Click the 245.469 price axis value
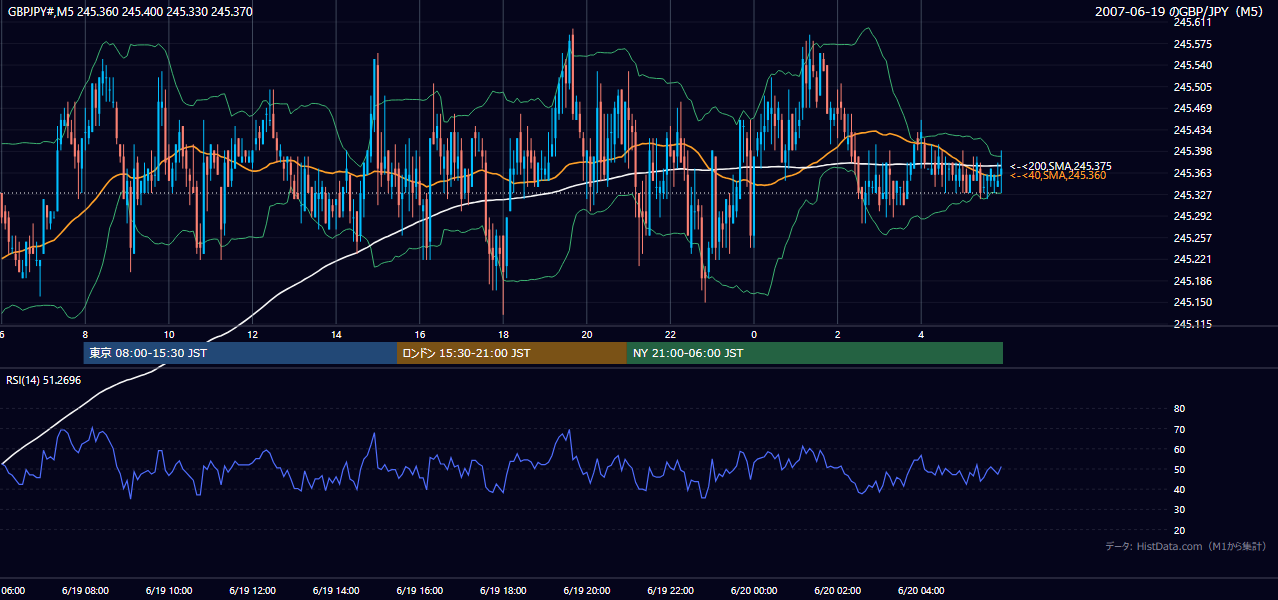1278x600 pixels. [x=1192, y=108]
